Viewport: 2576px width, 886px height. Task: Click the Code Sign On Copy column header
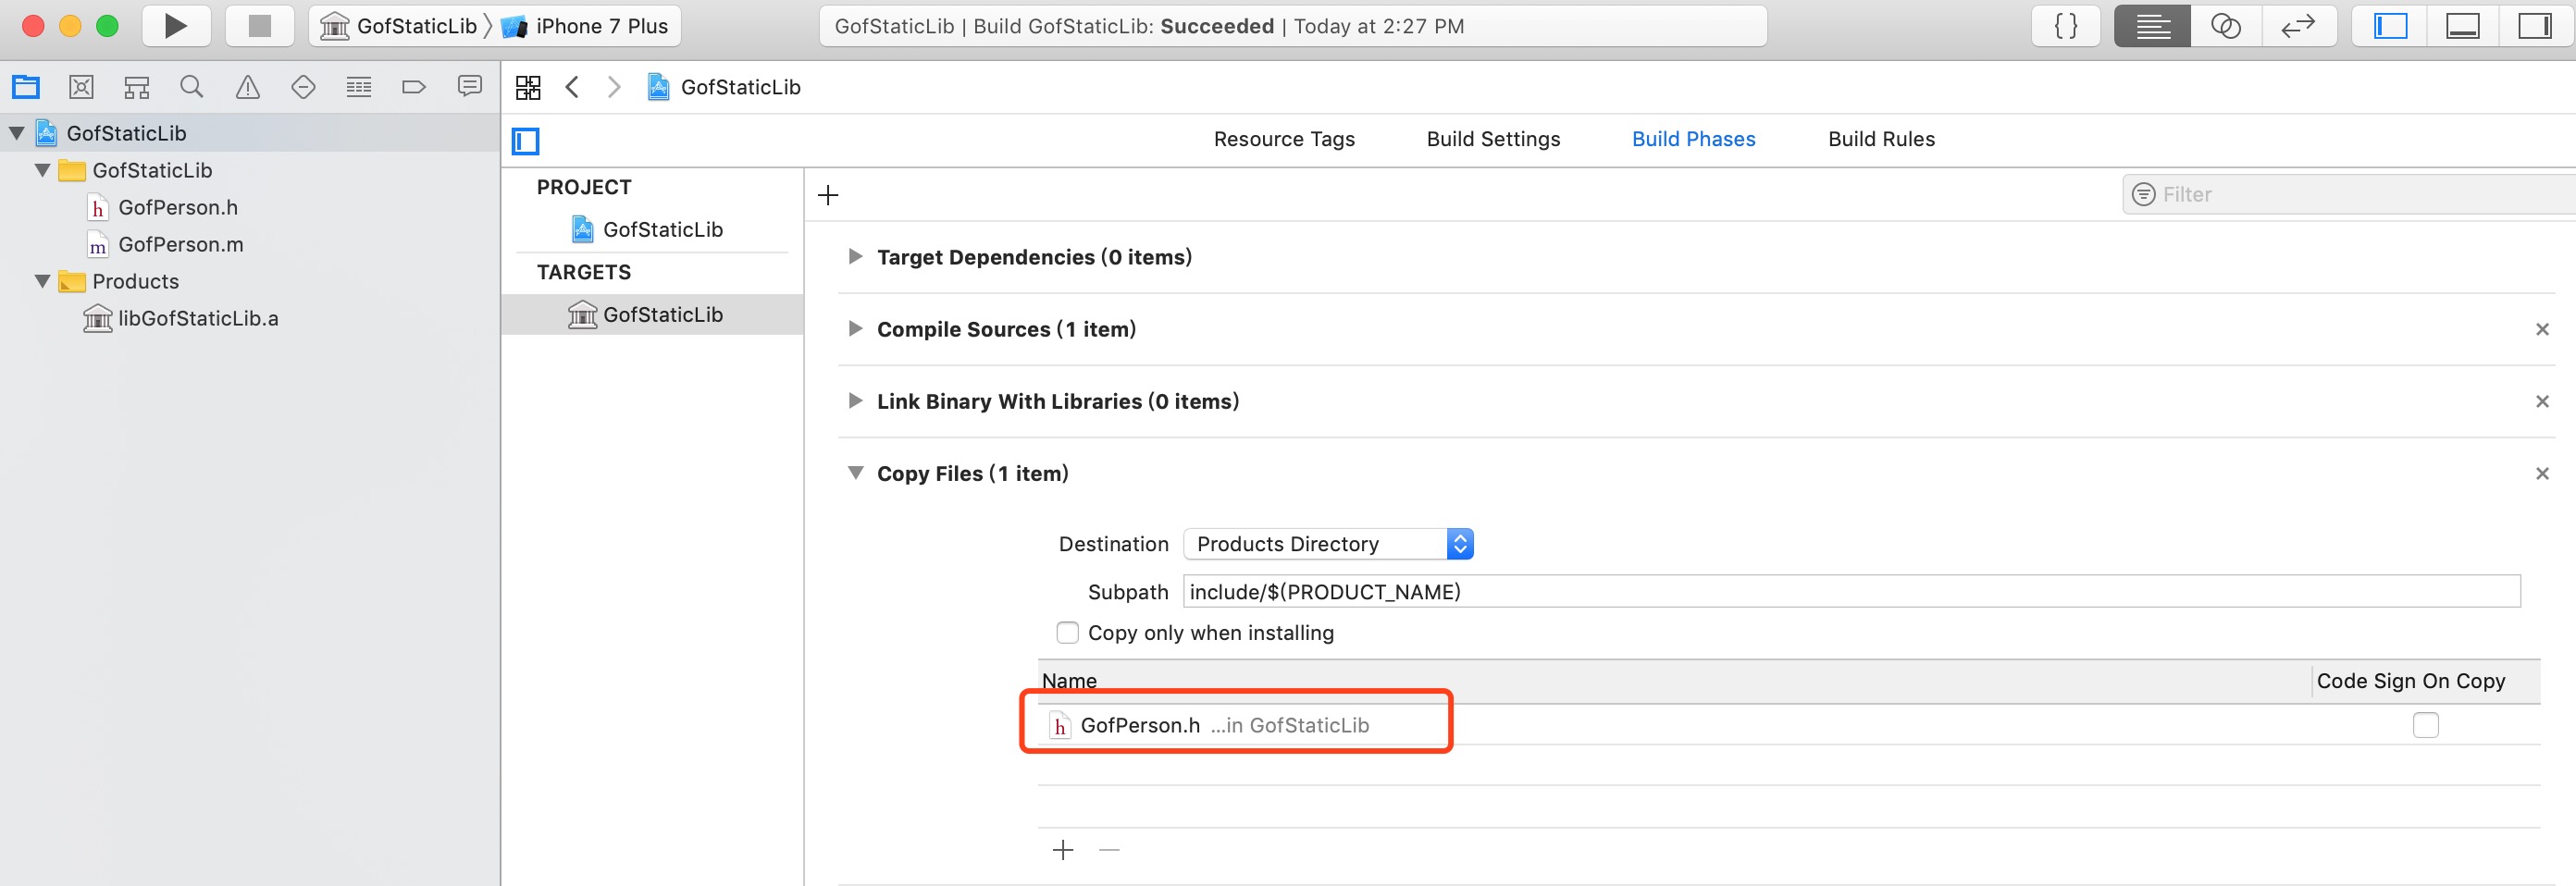pyautogui.click(x=2411, y=681)
